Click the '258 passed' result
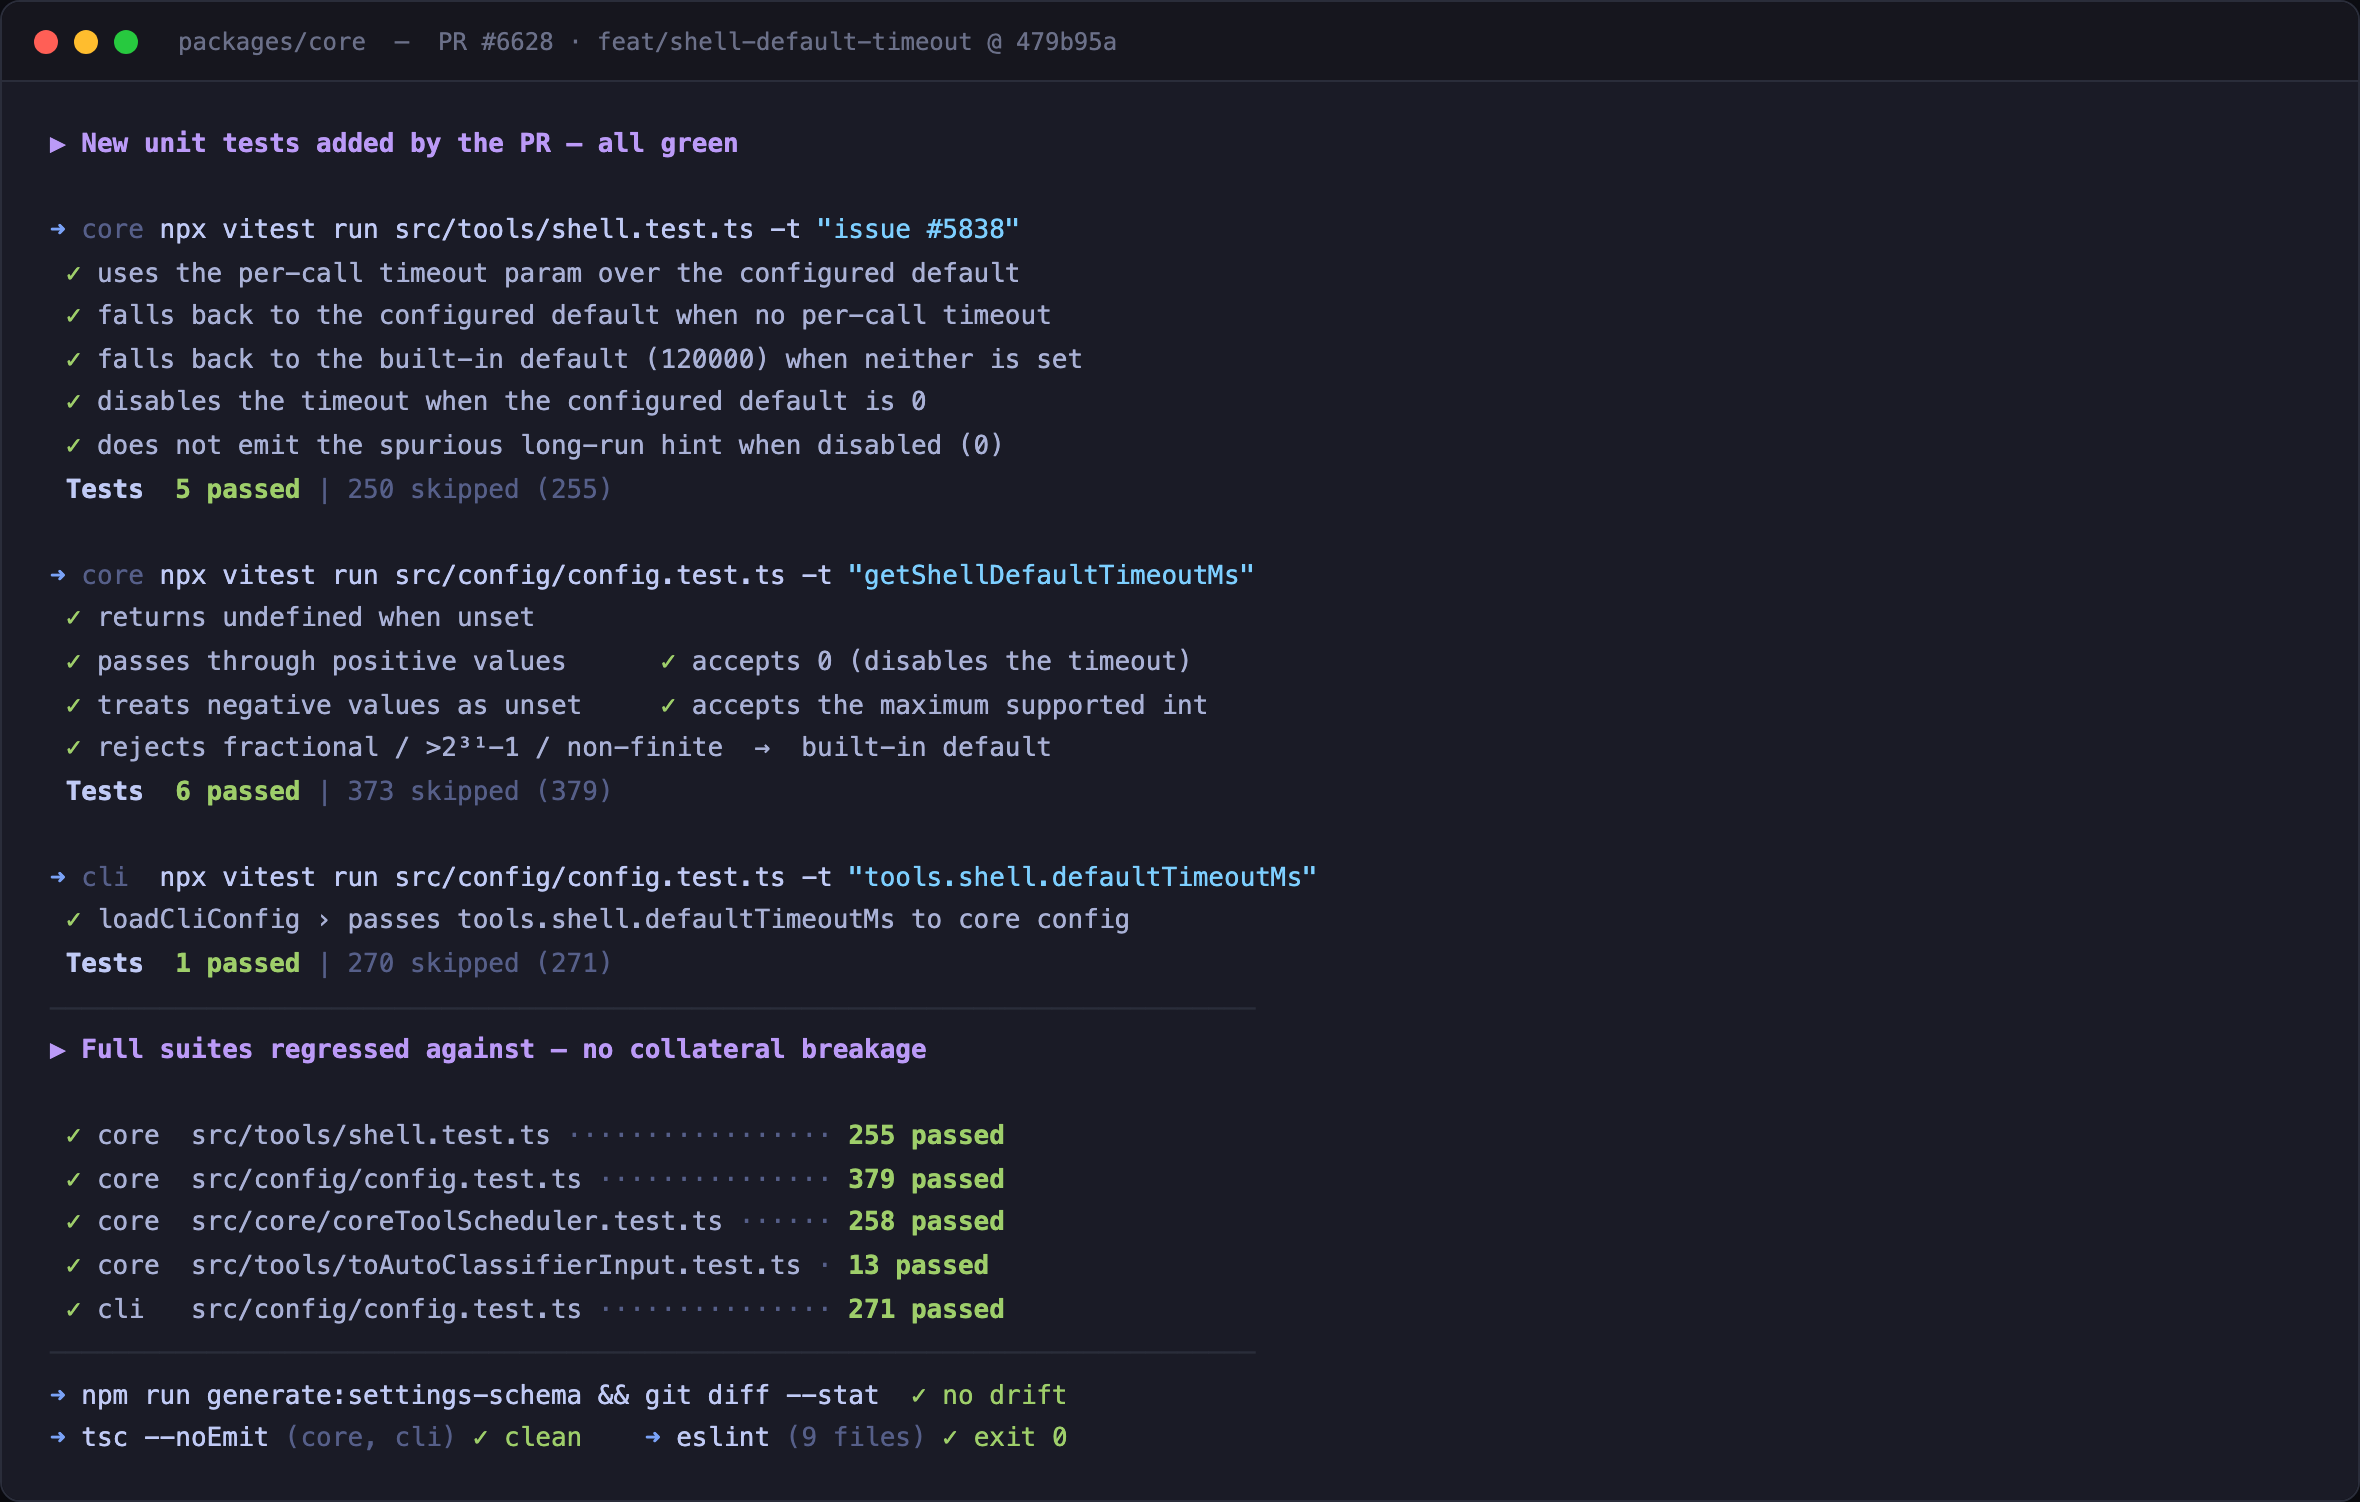 [926, 1222]
